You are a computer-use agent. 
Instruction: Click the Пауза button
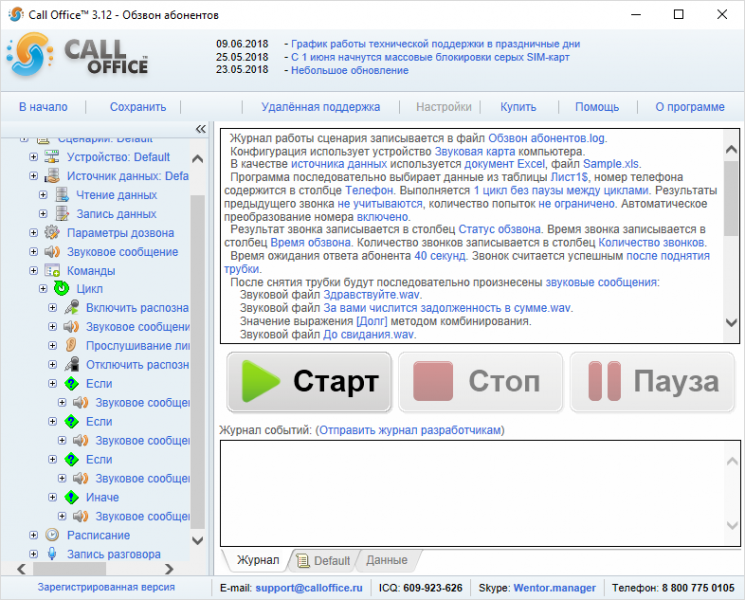[652, 382]
